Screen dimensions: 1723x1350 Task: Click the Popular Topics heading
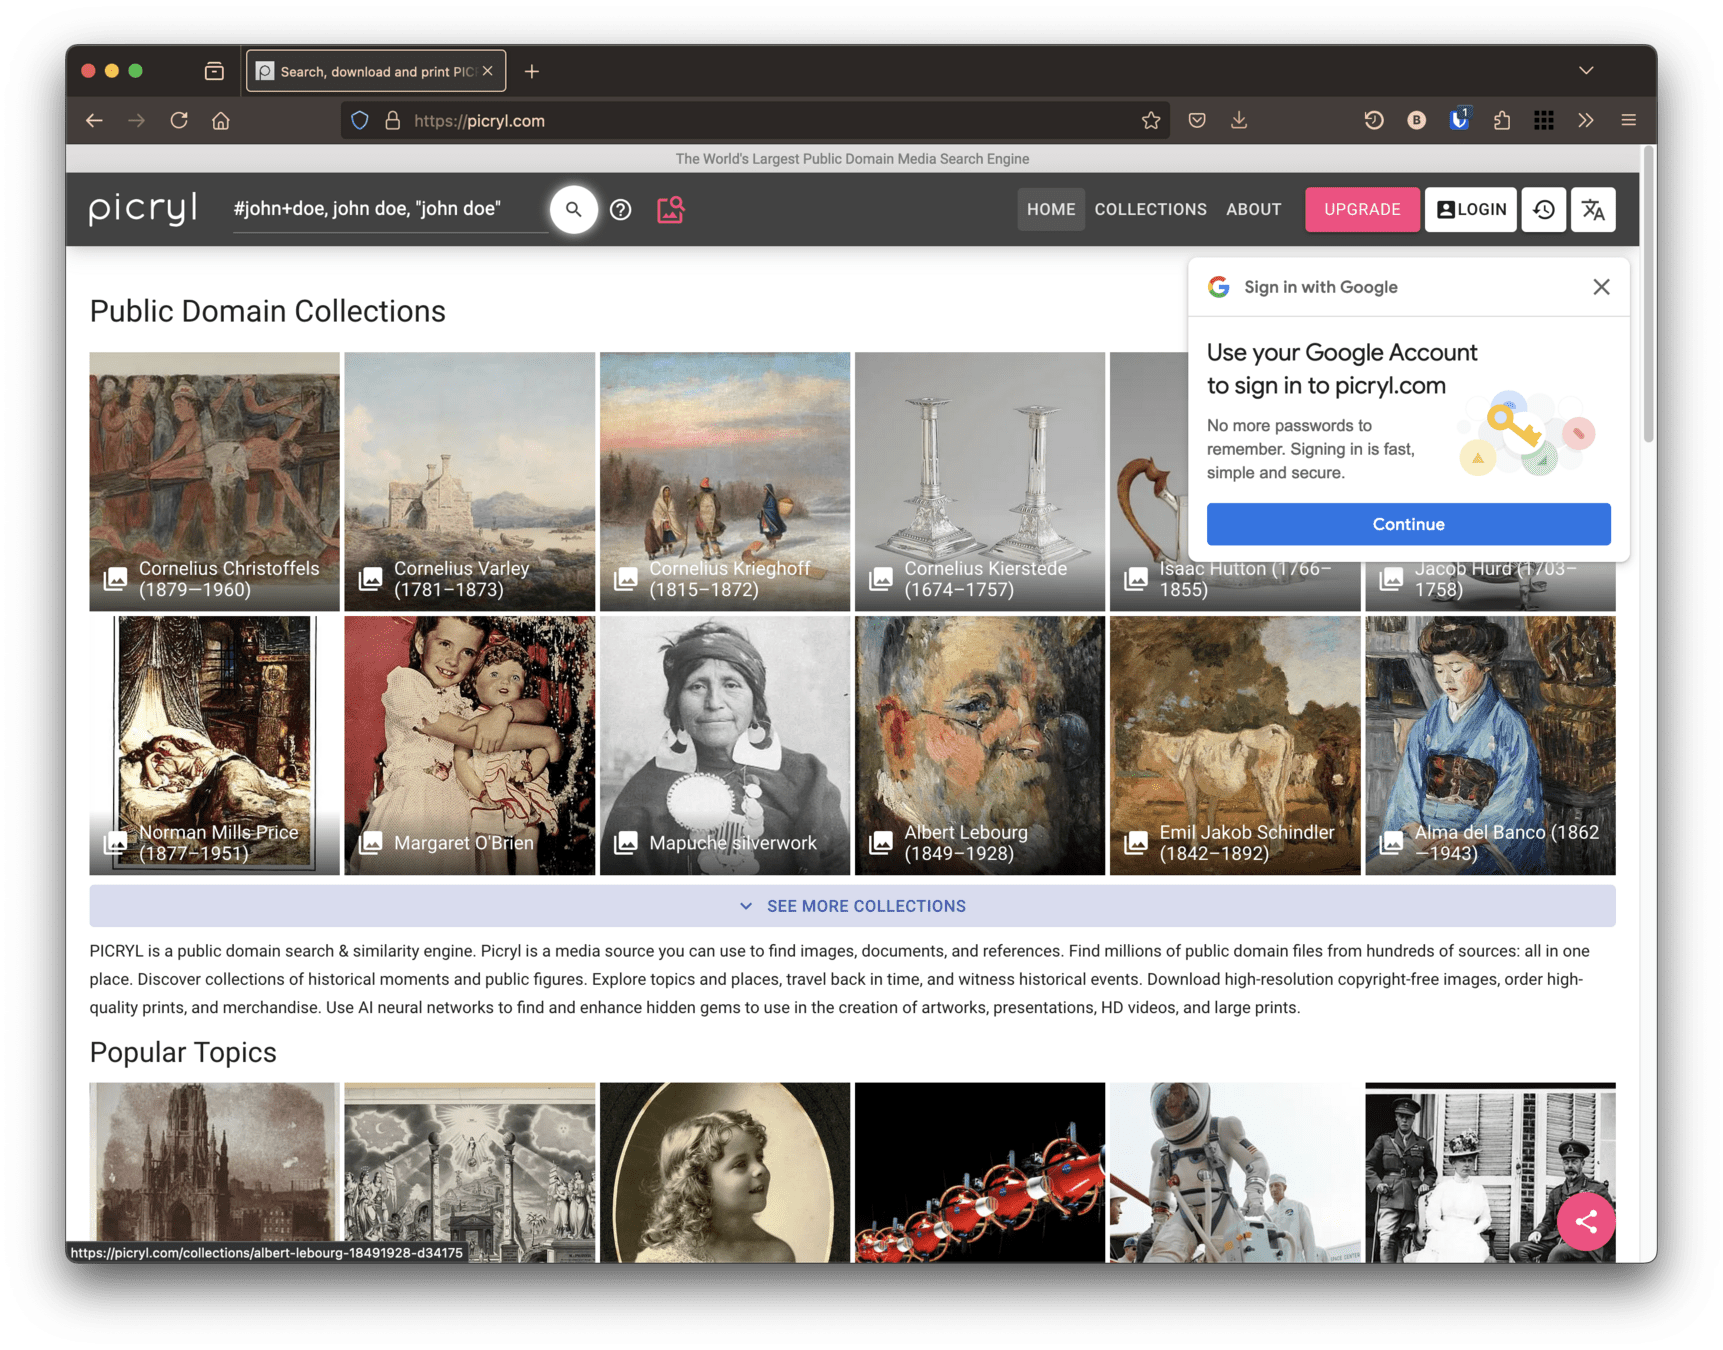tap(183, 1052)
